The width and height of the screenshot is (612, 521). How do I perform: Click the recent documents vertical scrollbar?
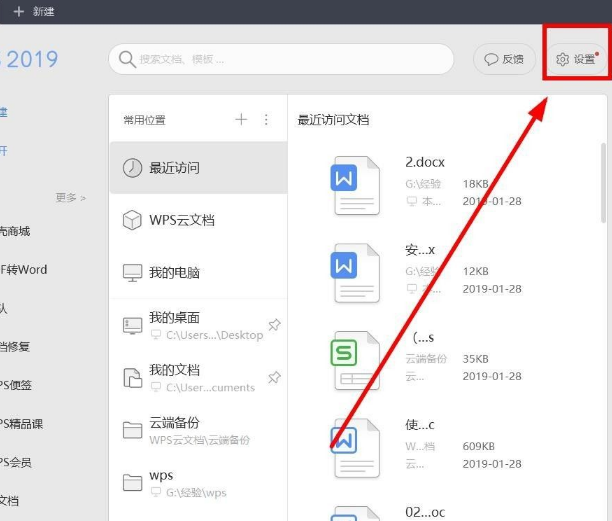click(x=603, y=183)
